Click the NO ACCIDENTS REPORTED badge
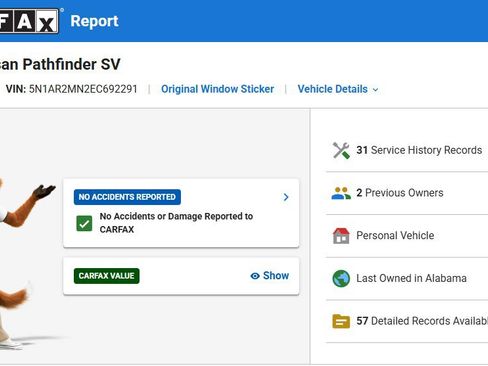 point(127,197)
